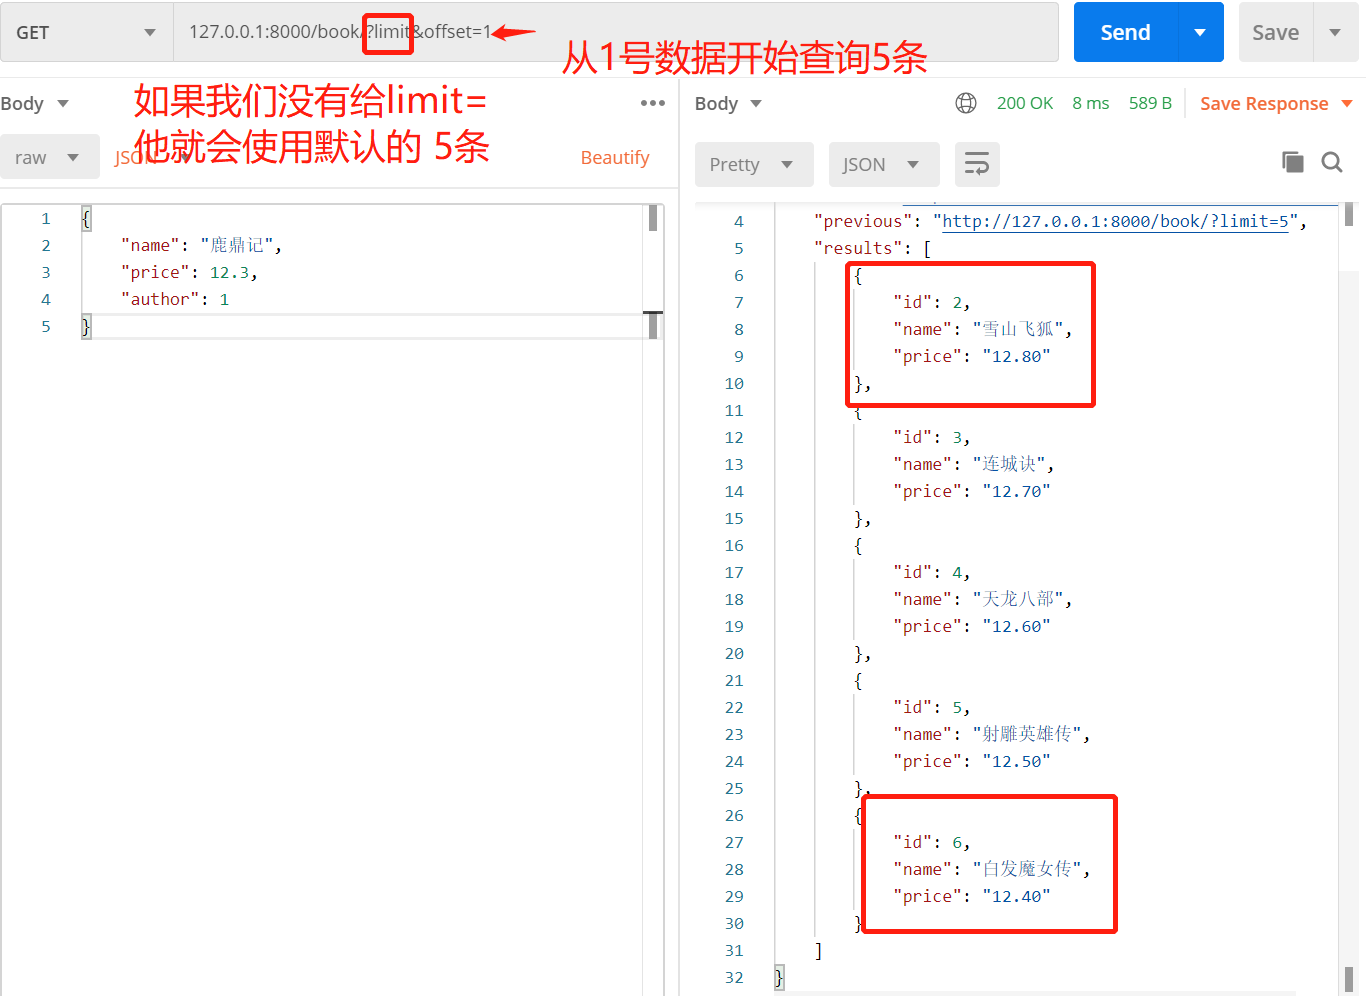Image resolution: width=1366 pixels, height=996 pixels.
Task: Click request line number 1
Action: click(46, 218)
